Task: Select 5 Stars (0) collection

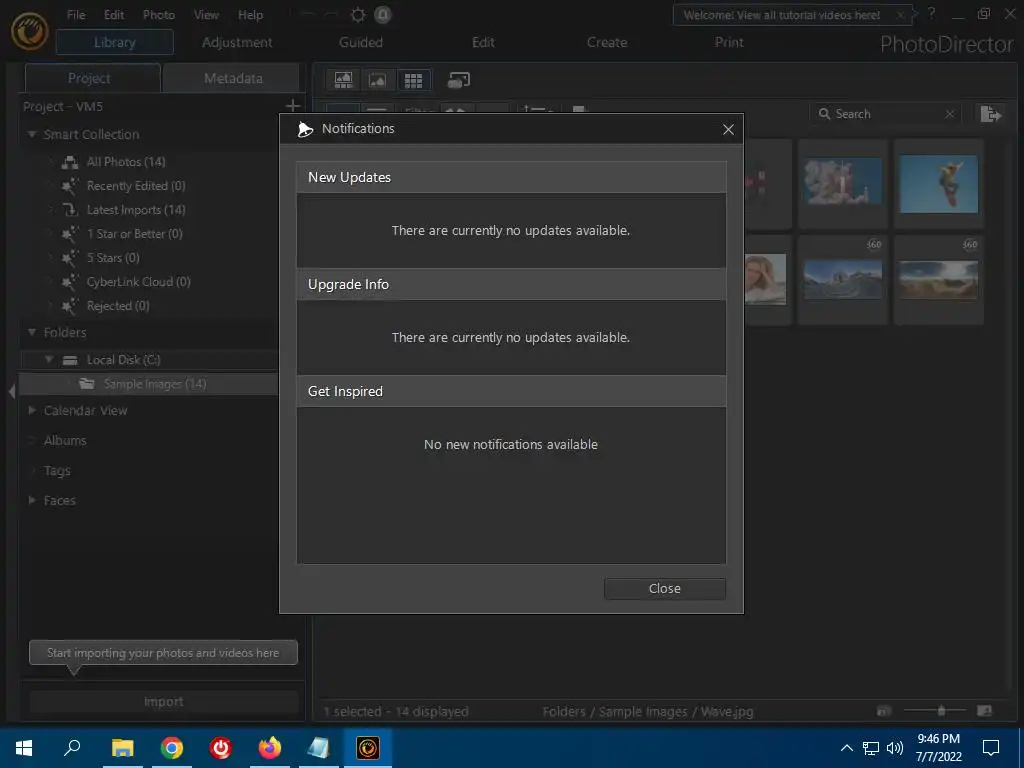Action: 113,258
